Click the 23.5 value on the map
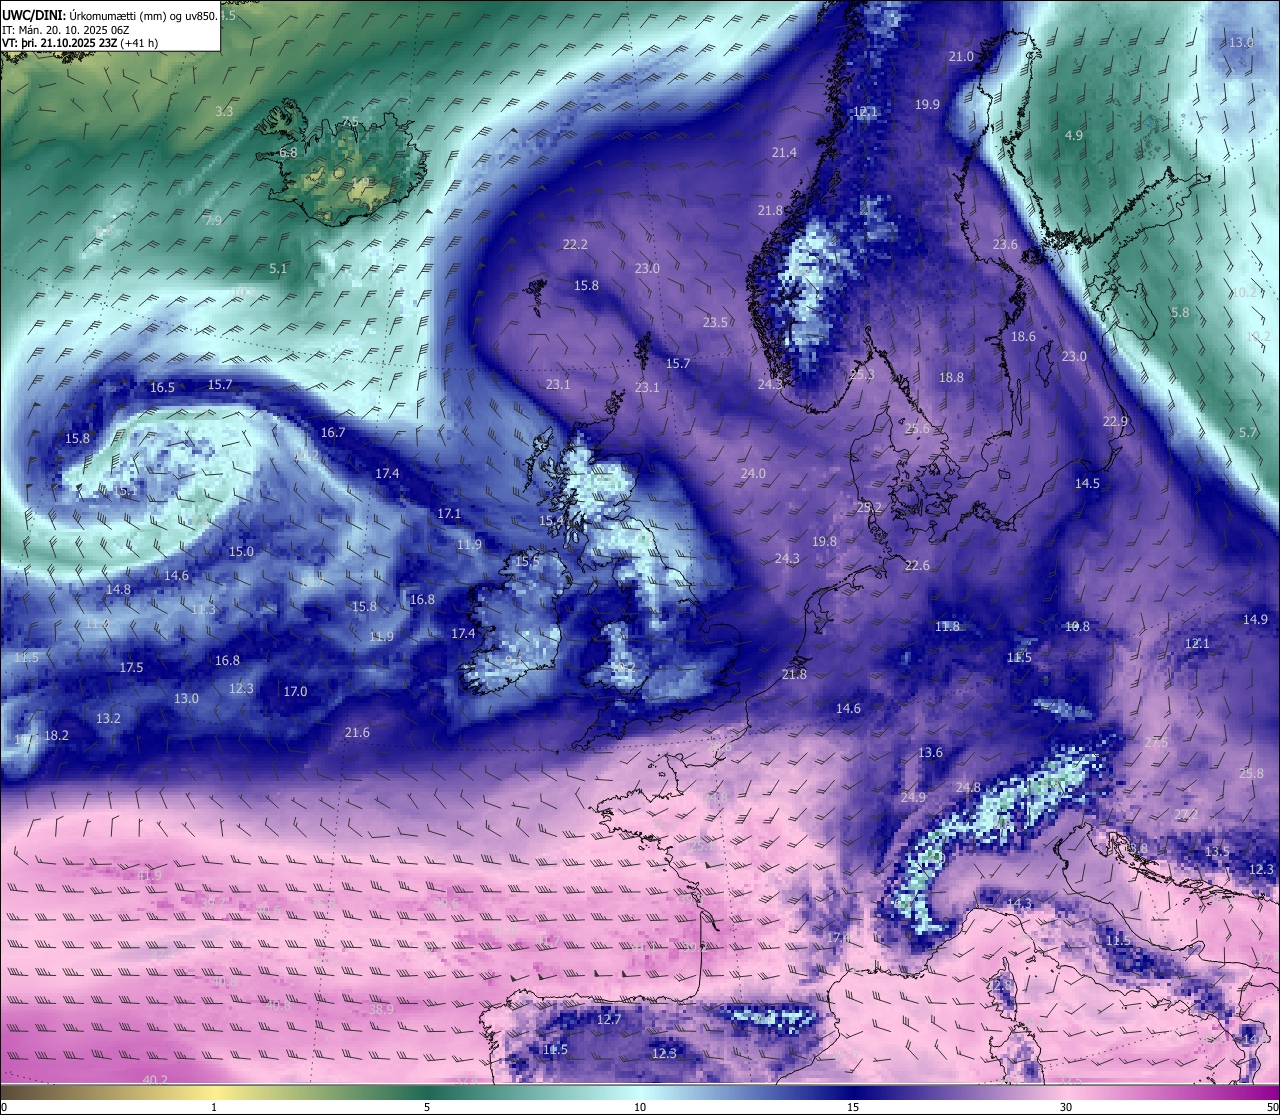This screenshot has height=1115, width=1280. point(715,322)
